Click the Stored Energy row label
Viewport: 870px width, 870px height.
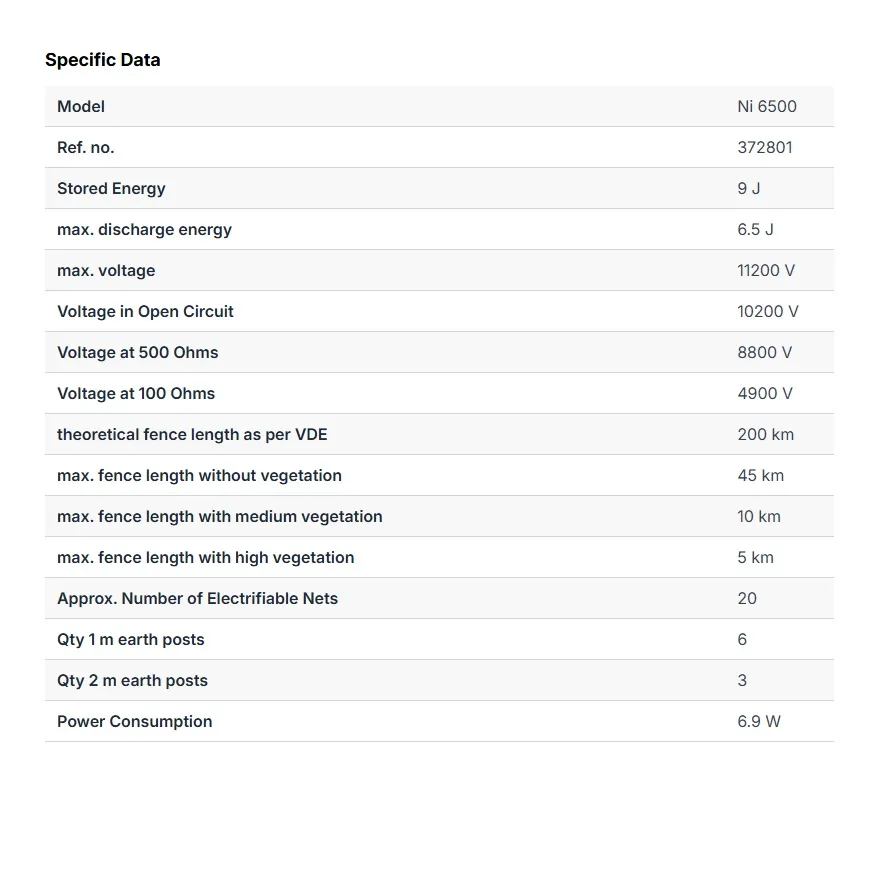[x=112, y=189]
